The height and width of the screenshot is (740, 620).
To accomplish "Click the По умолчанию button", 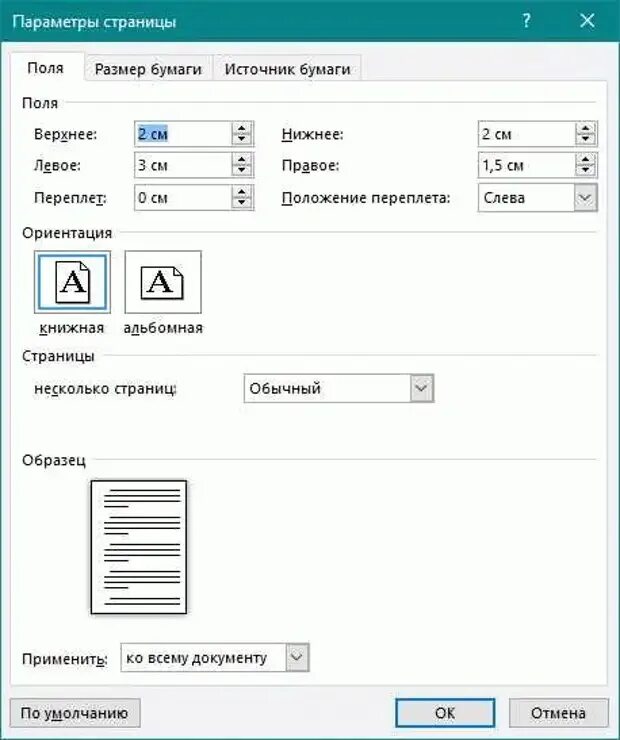I will (75, 713).
